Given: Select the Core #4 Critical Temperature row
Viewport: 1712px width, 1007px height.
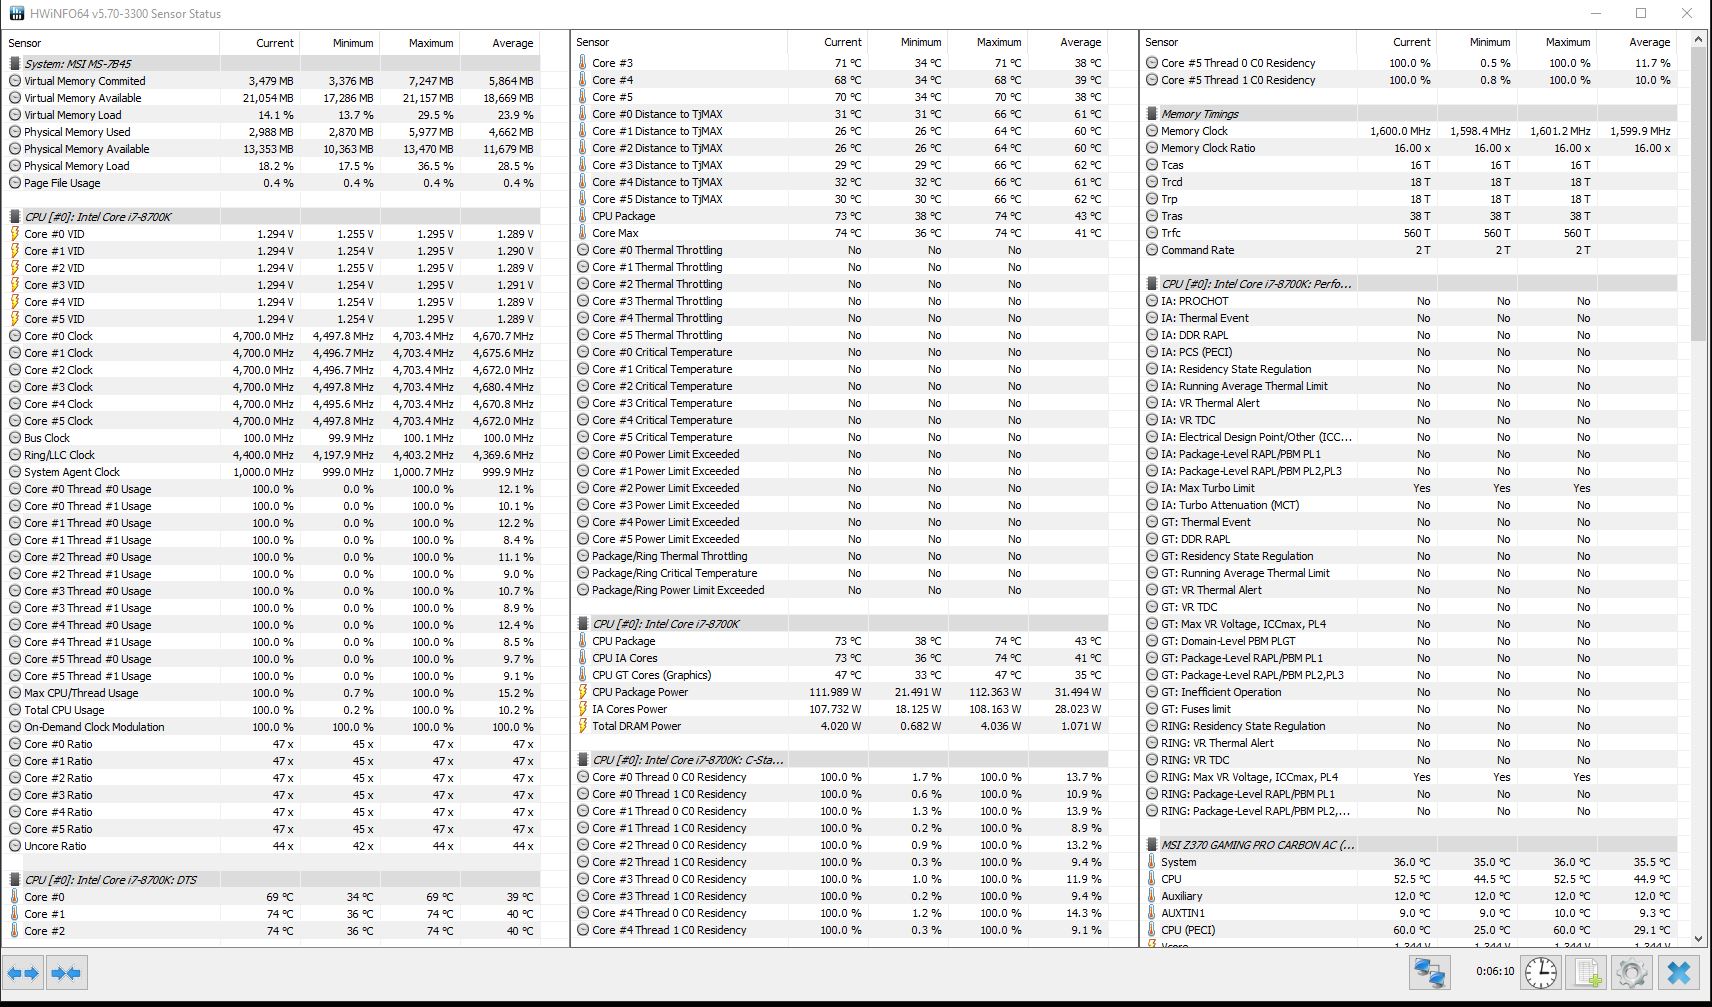Looking at the screenshot, I should coord(840,420).
